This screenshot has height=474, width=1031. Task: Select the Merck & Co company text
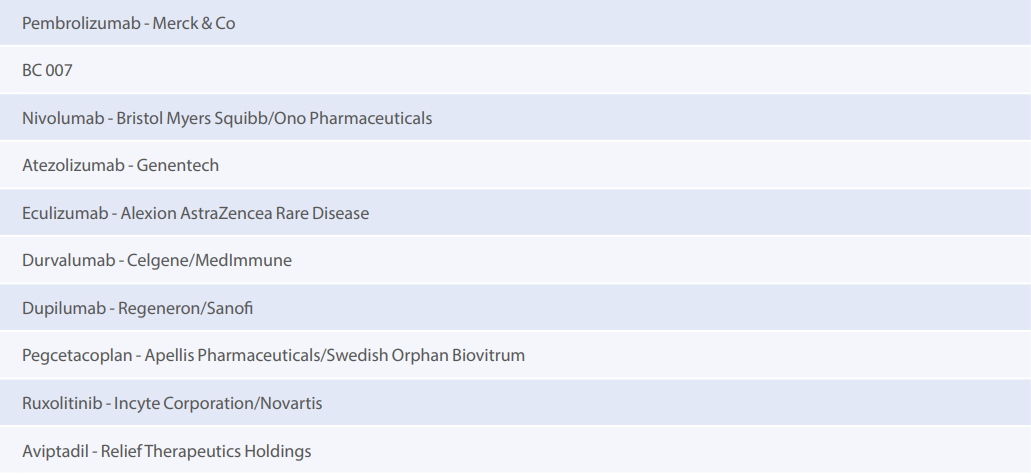click(x=194, y=23)
